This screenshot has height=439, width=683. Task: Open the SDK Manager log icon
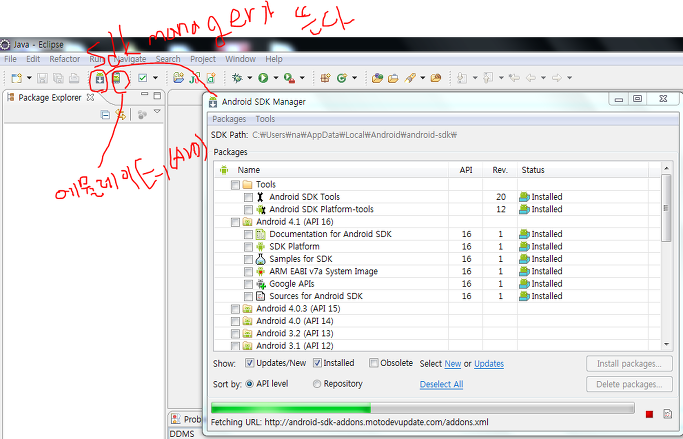tap(667, 414)
